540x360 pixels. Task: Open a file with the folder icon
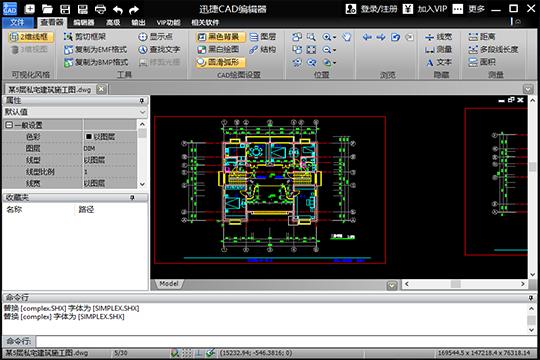pyautogui.click(x=47, y=9)
